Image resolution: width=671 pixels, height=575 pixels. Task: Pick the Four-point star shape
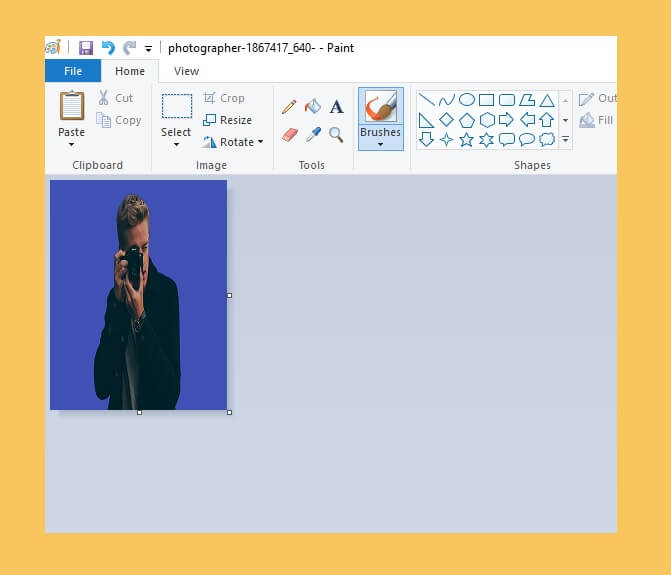(446, 139)
